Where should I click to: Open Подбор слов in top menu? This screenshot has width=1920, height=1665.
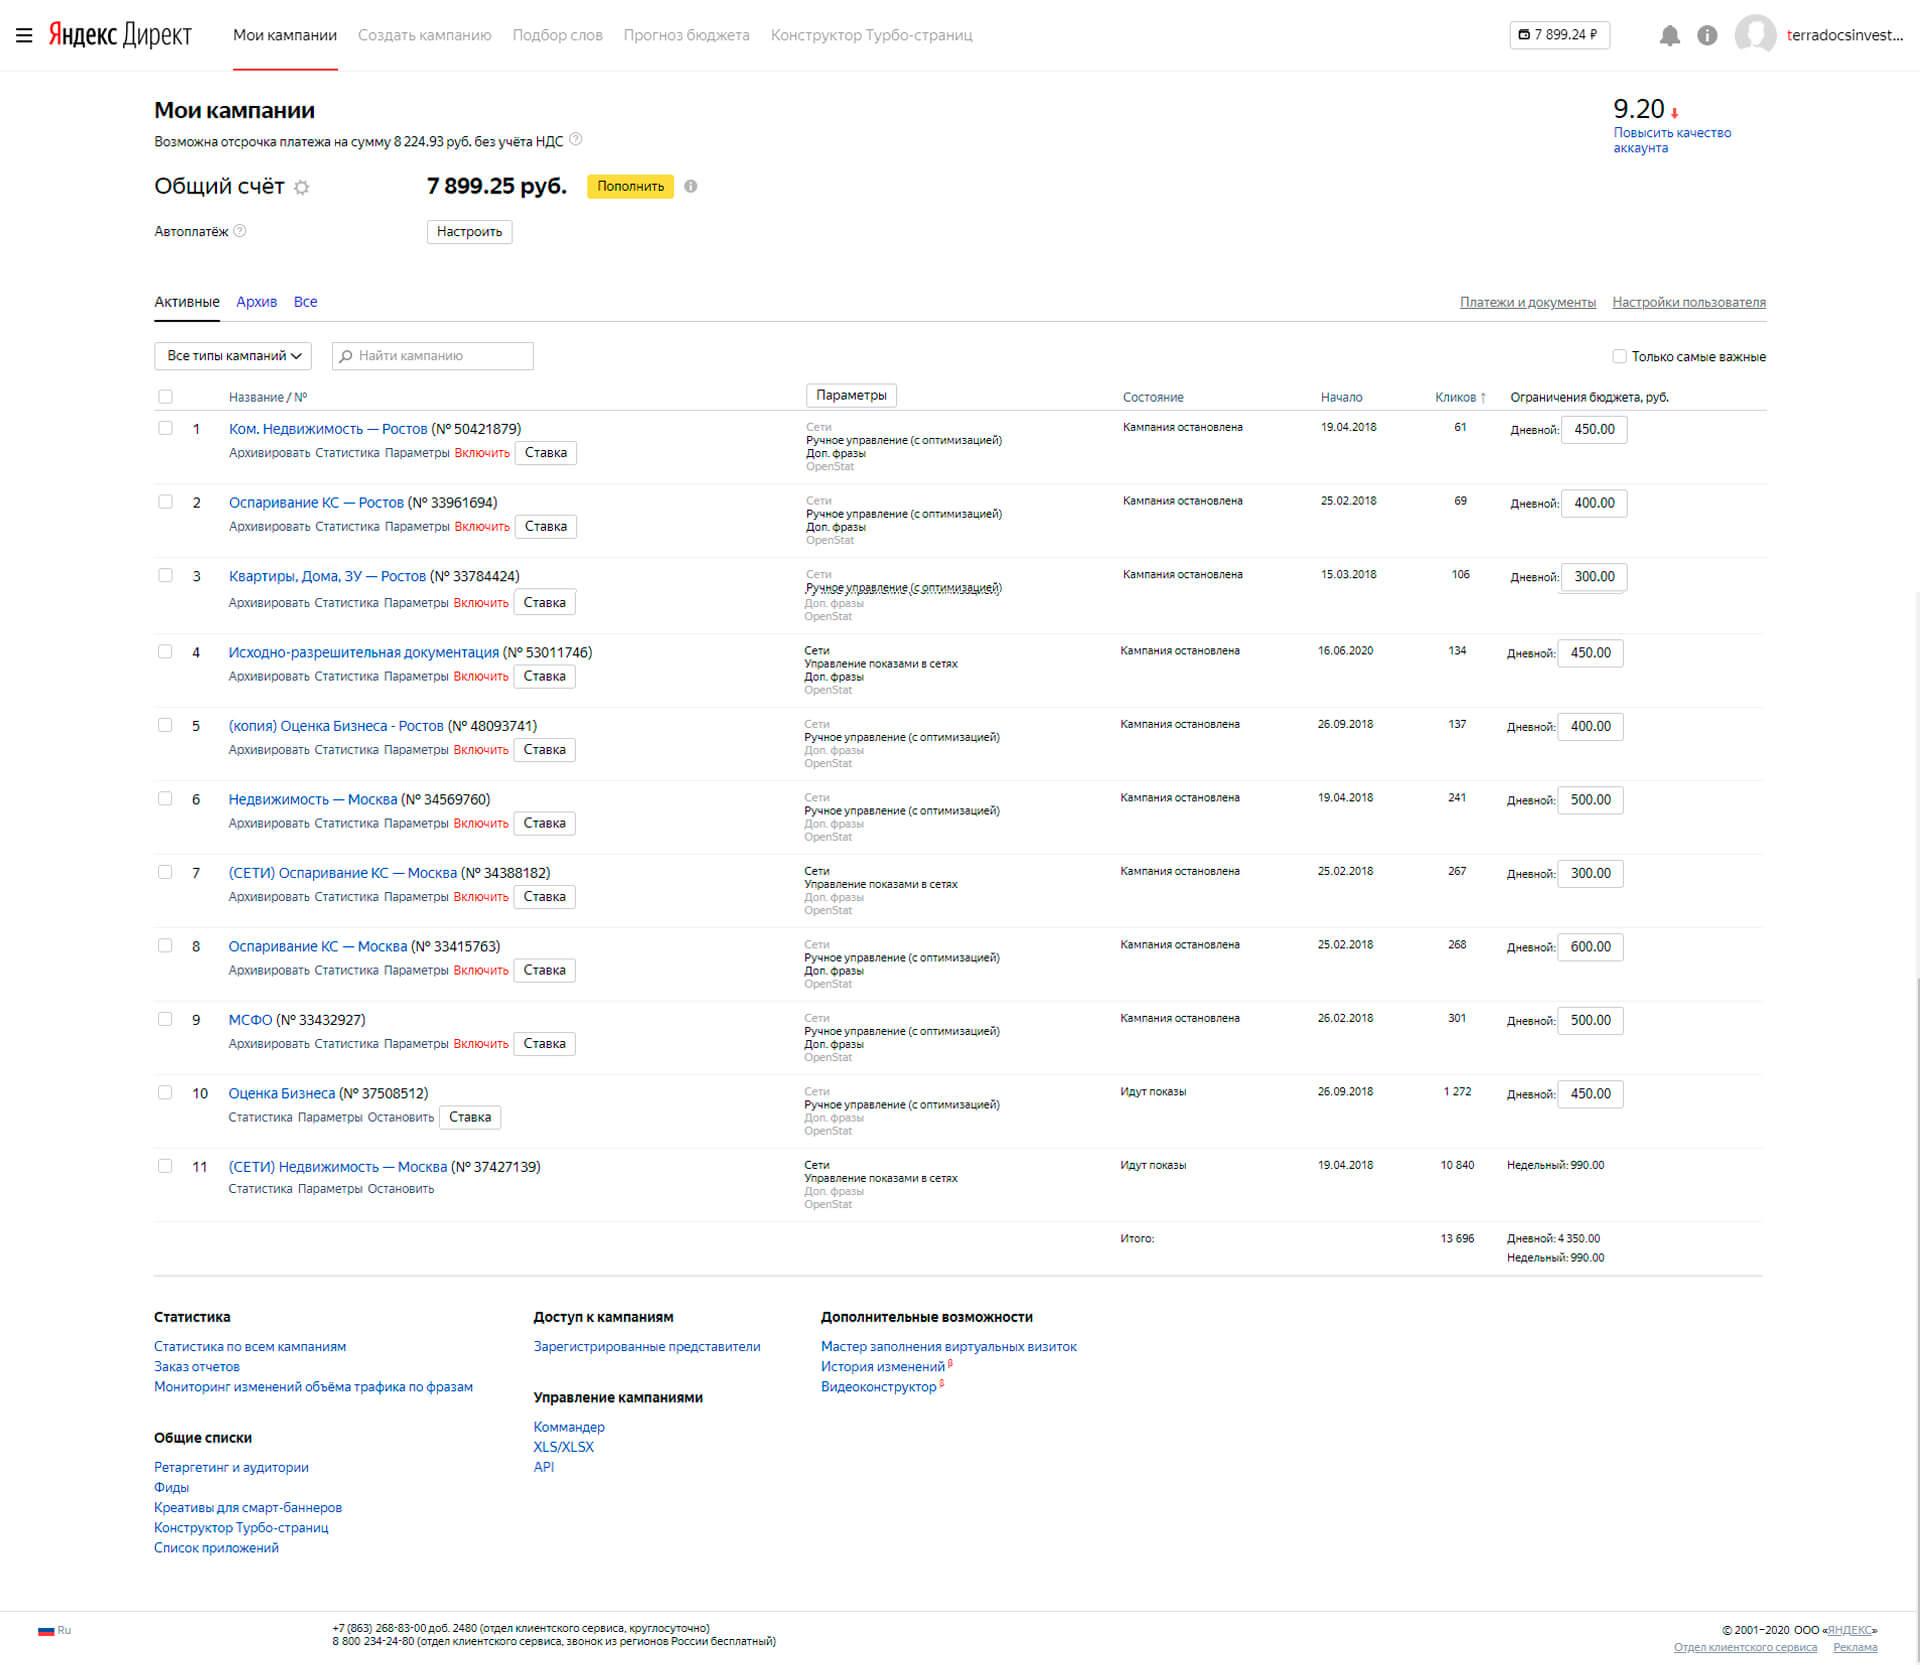click(558, 35)
